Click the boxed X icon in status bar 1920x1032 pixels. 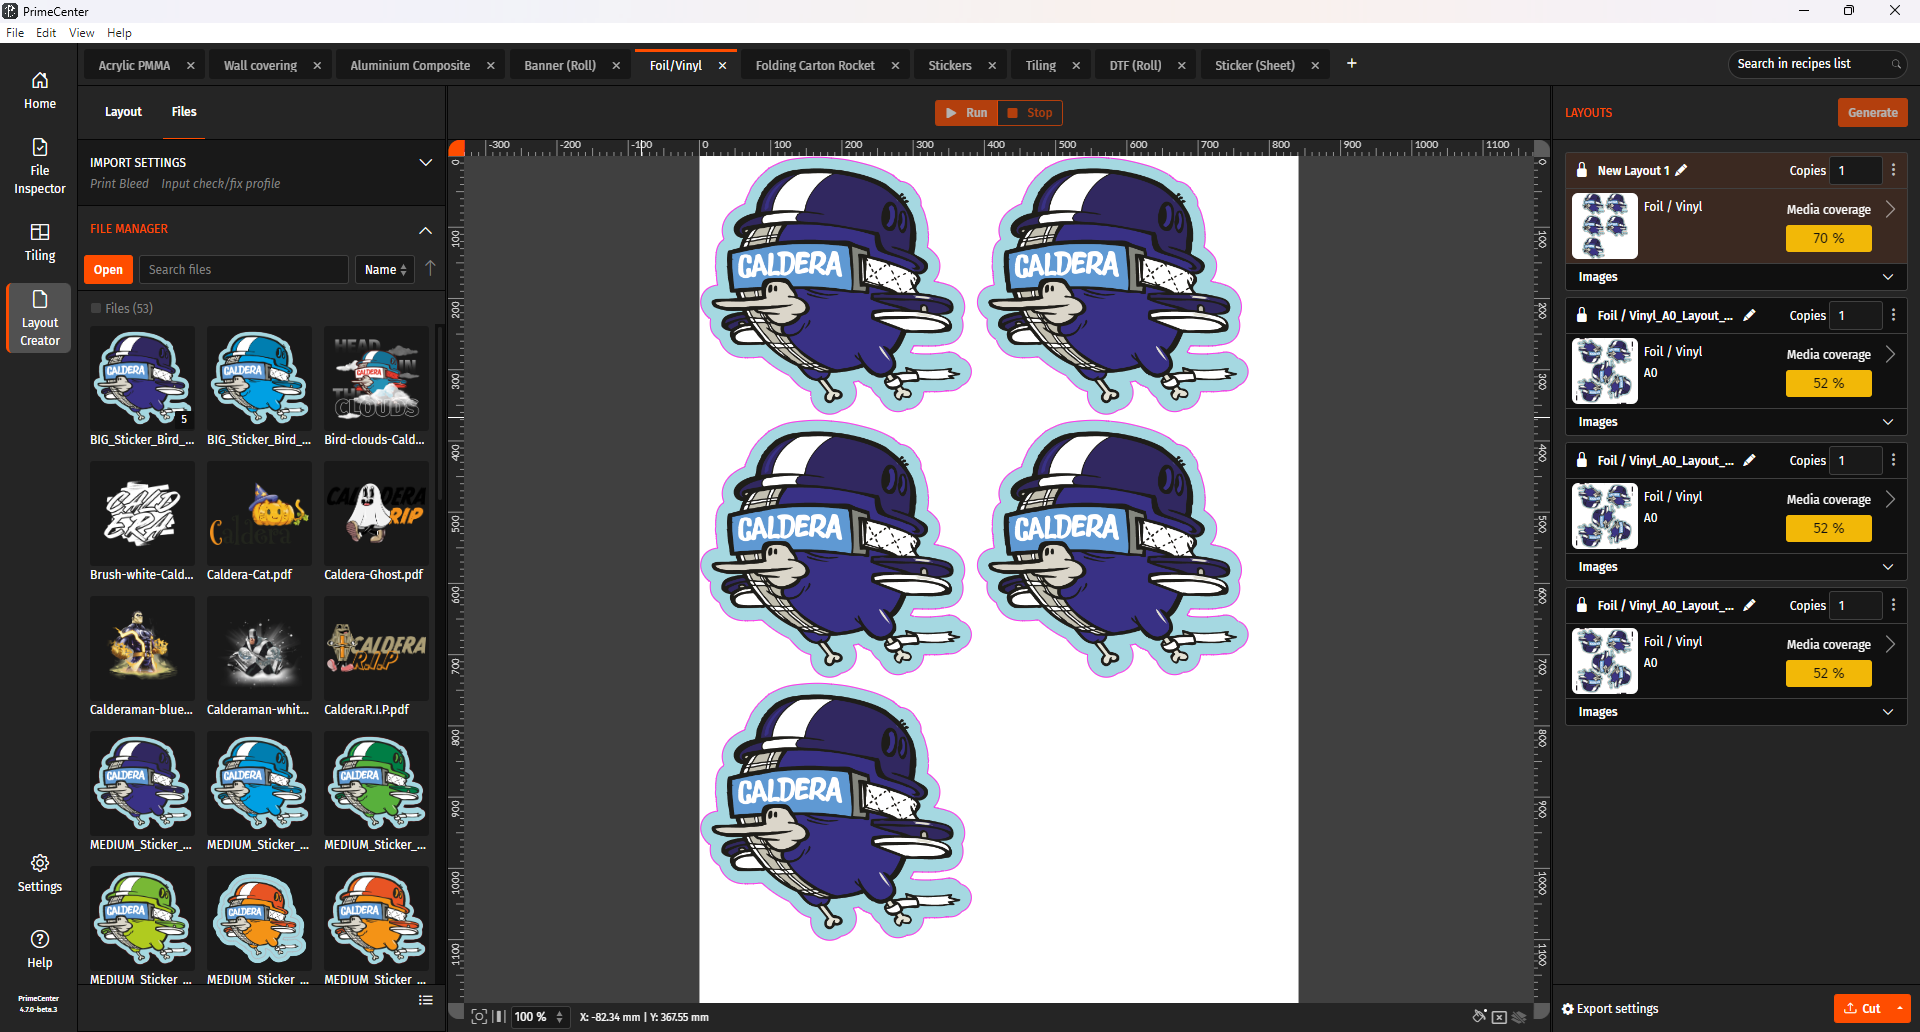(x=1499, y=1017)
